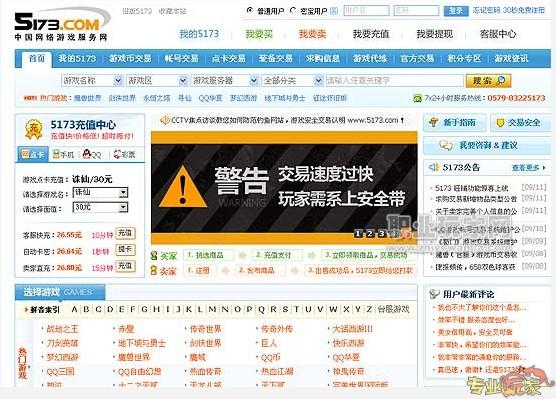The image size is (556, 399).
Task: Click the warning banner image
Action: pos(284,187)
